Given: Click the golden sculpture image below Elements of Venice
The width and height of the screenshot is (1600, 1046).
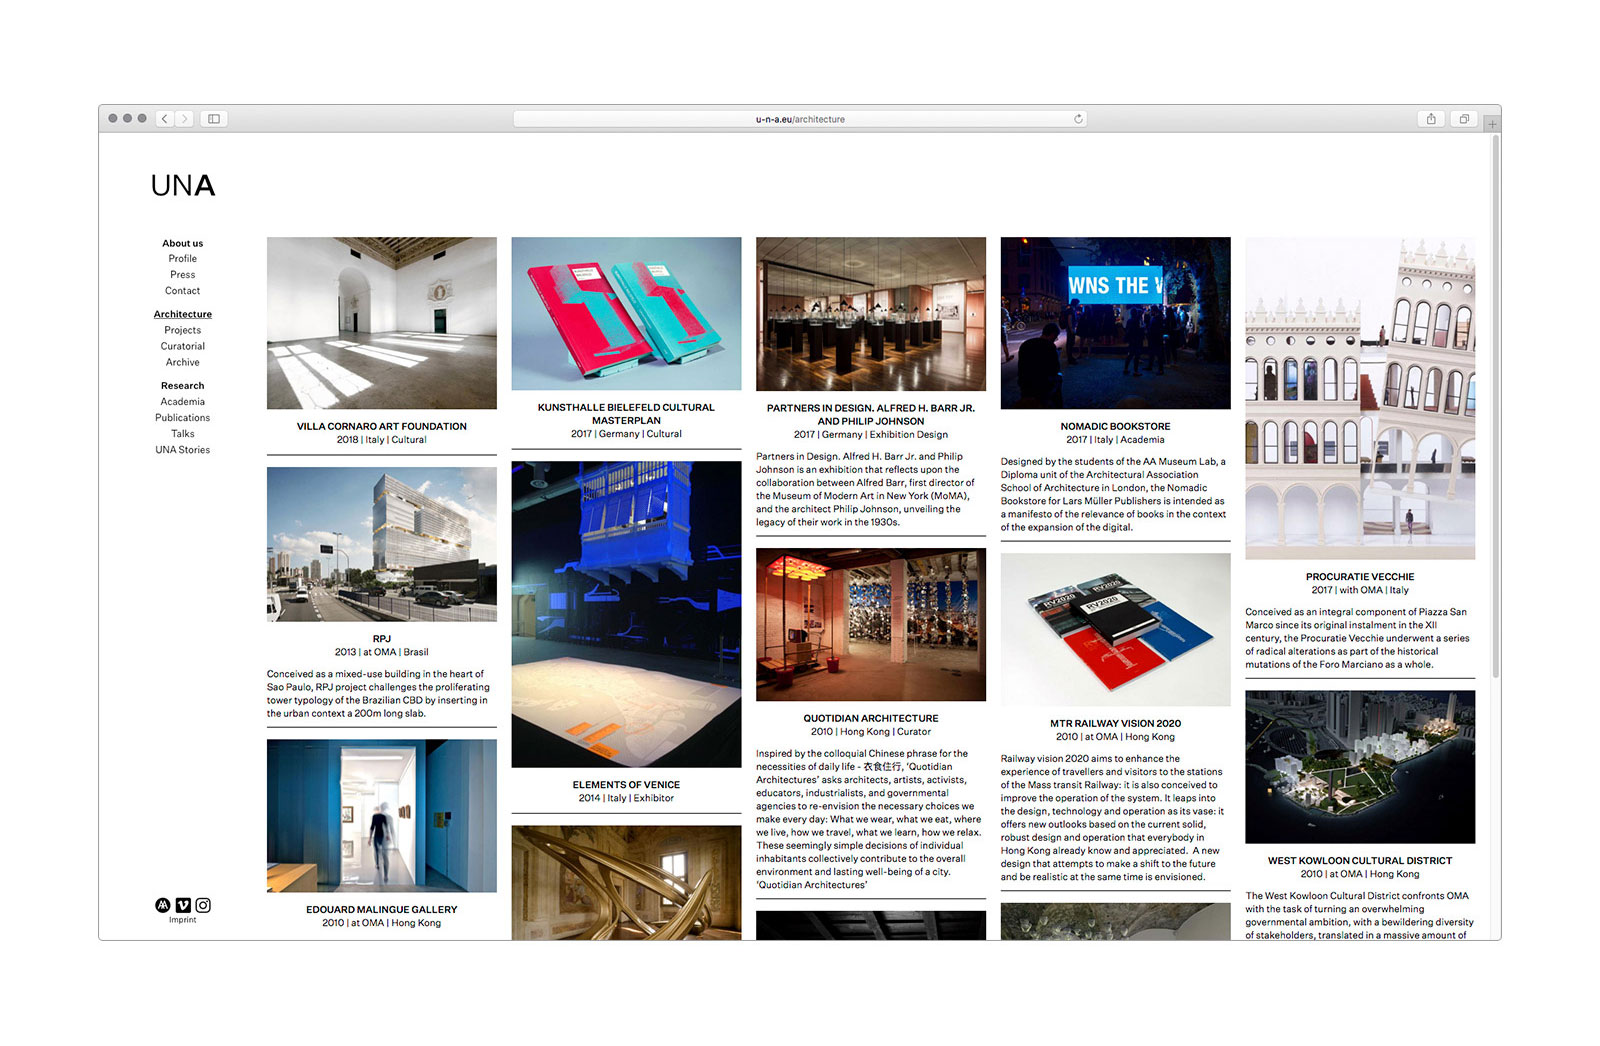Looking at the screenshot, I should pyautogui.click(x=627, y=882).
